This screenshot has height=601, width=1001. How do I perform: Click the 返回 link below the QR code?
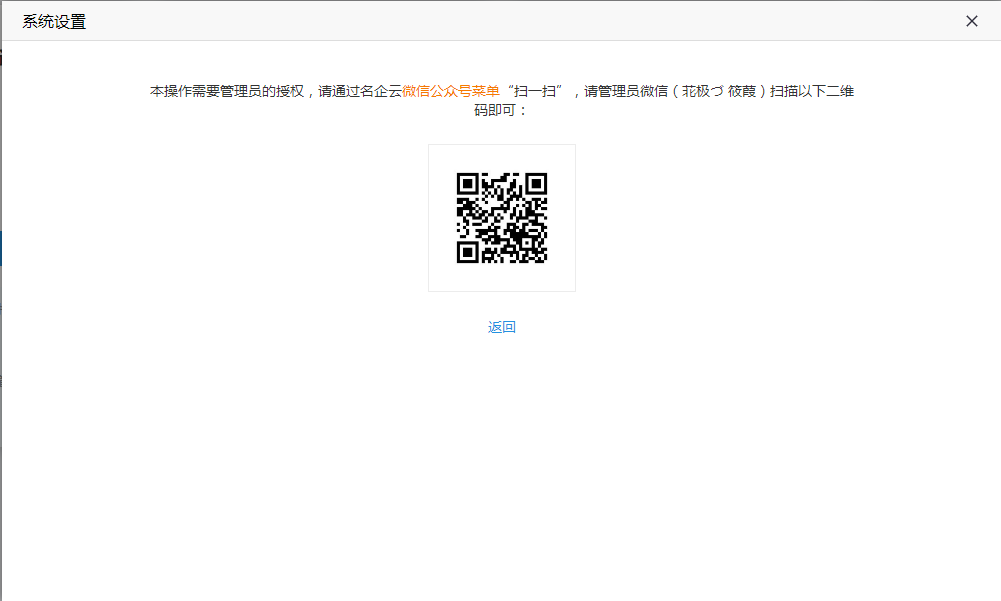[502, 327]
